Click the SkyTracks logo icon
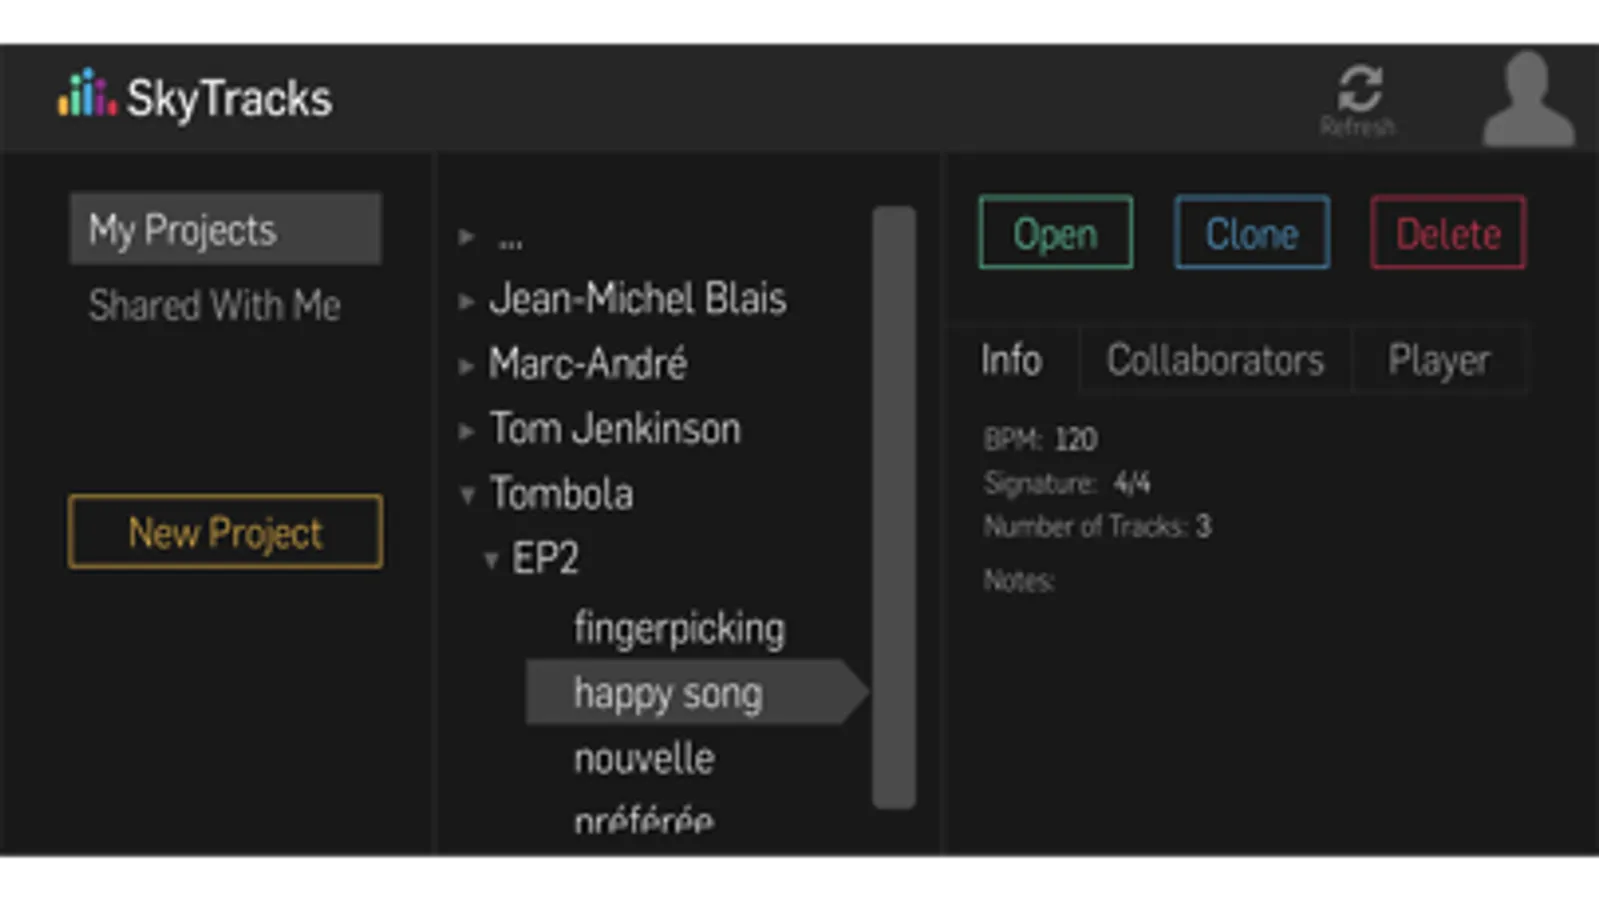The height and width of the screenshot is (900, 1599). tap(87, 94)
